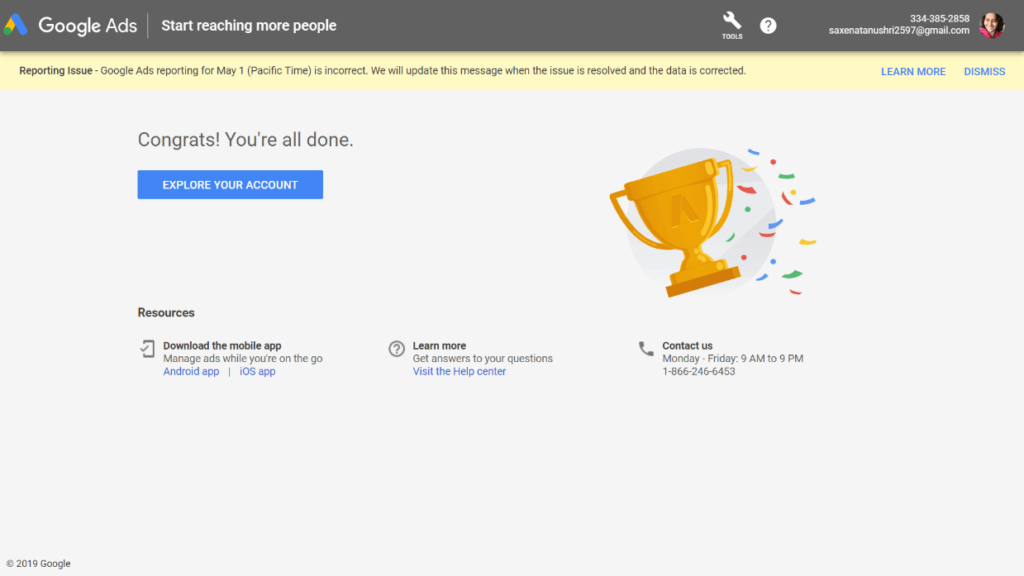Viewport: 1024px width, 576px height.
Task: Open the account profile avatar
Action: pos(991,25)
